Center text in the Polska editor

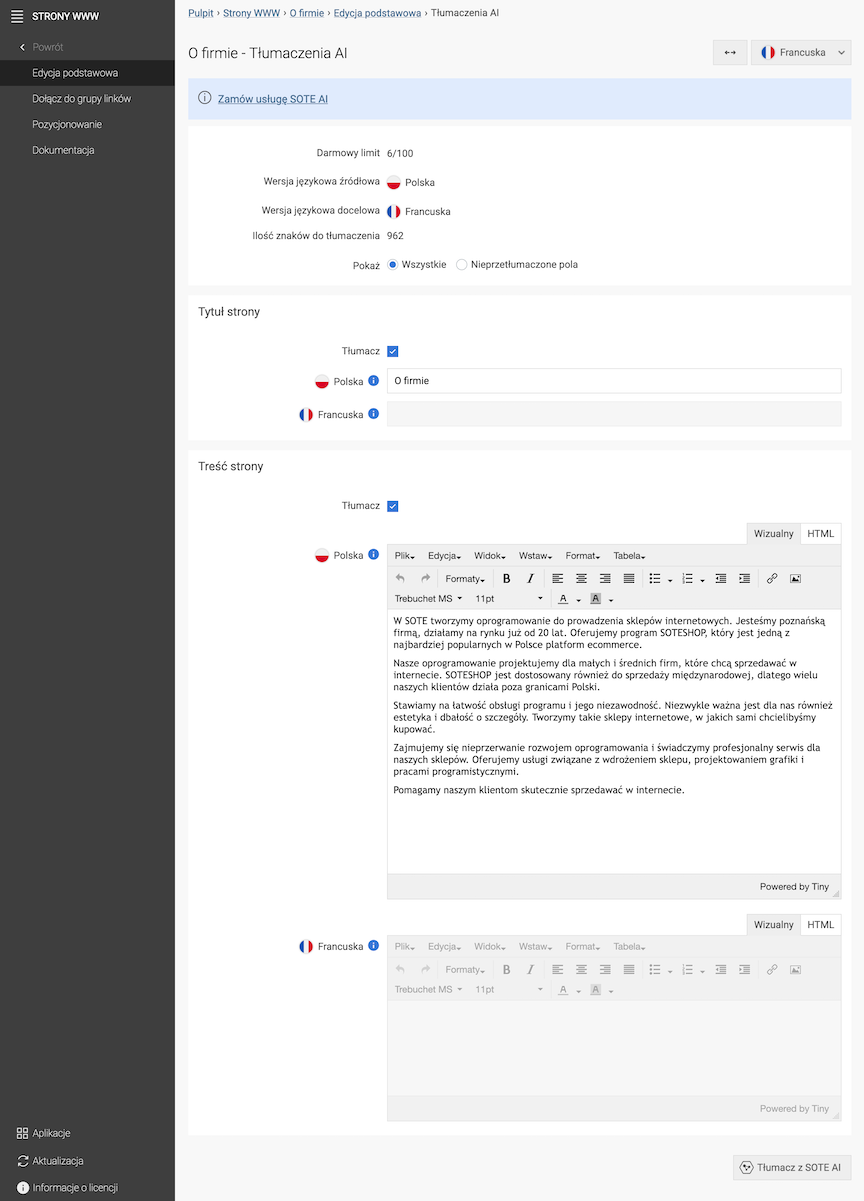pyautogui.click(x=581, y=578)
